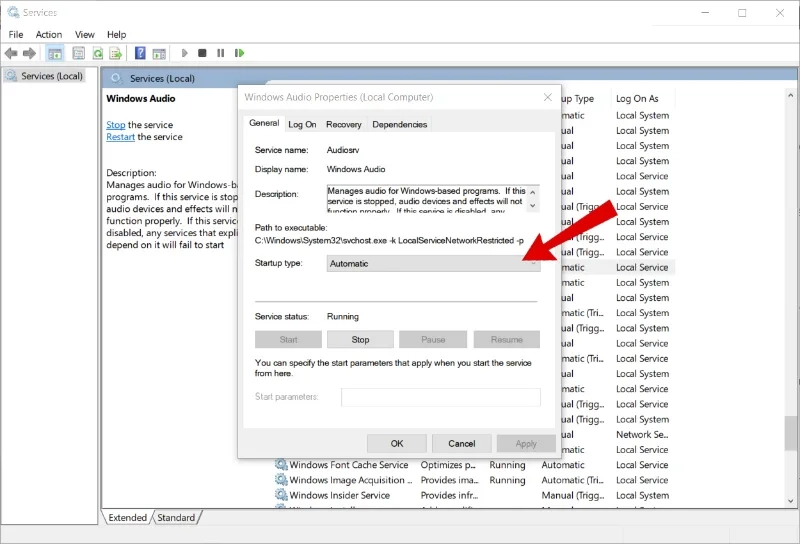Click the Startup Type column header
Screen dimensions: 800x544
coord(578,98)
